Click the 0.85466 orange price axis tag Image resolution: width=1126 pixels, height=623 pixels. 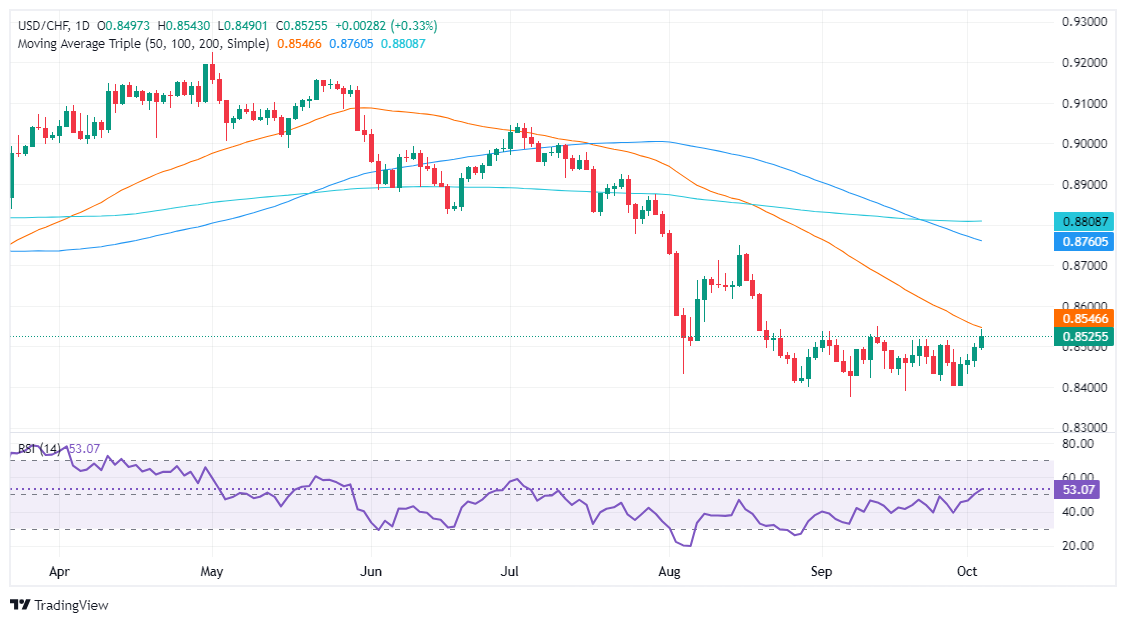point(1084,319)
